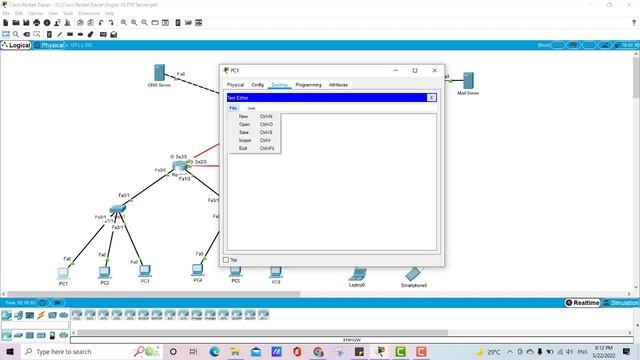Open the Mail app from the taskbar
The width and height of the screenshot is (640, 360).
(256, 351)
